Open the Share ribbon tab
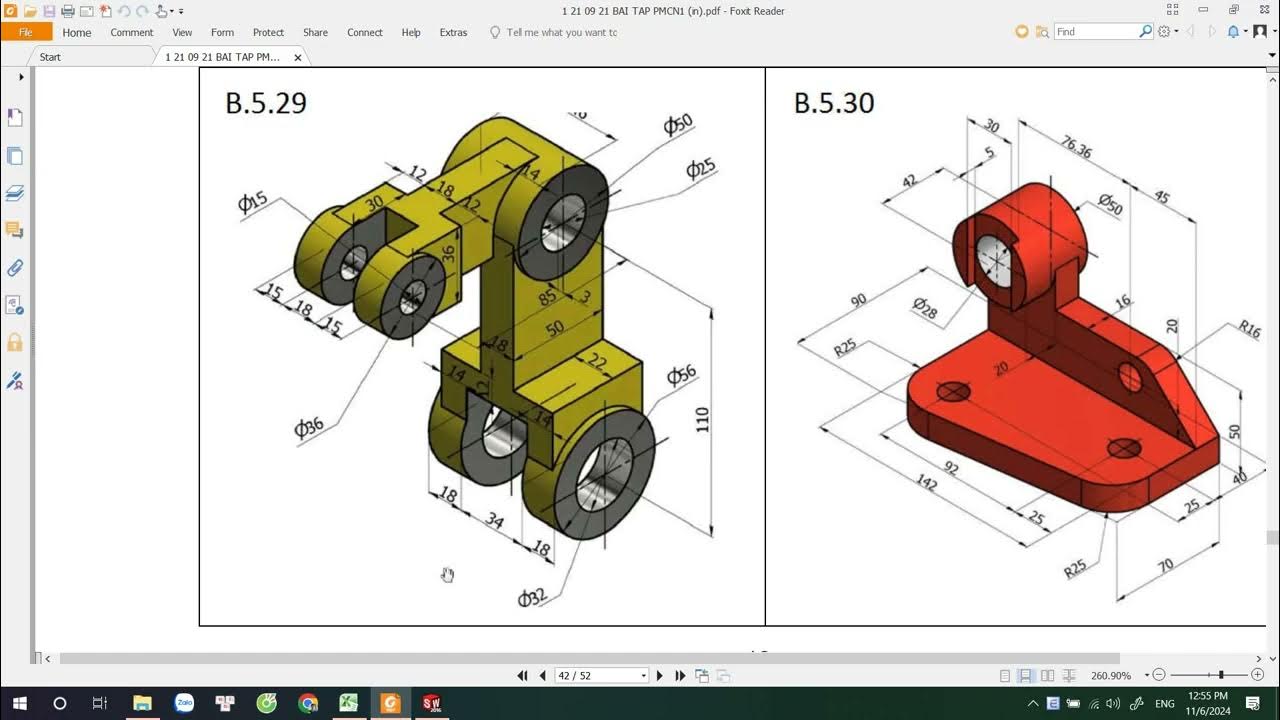Screen dimensions: 1280x720 click(x=315, y=32)
